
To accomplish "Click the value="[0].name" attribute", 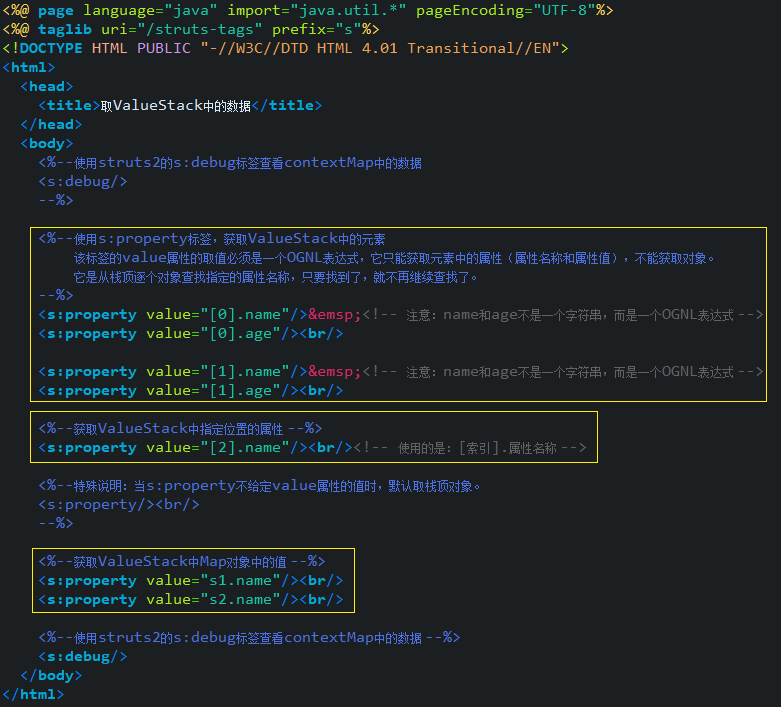I will coord(218,315).
